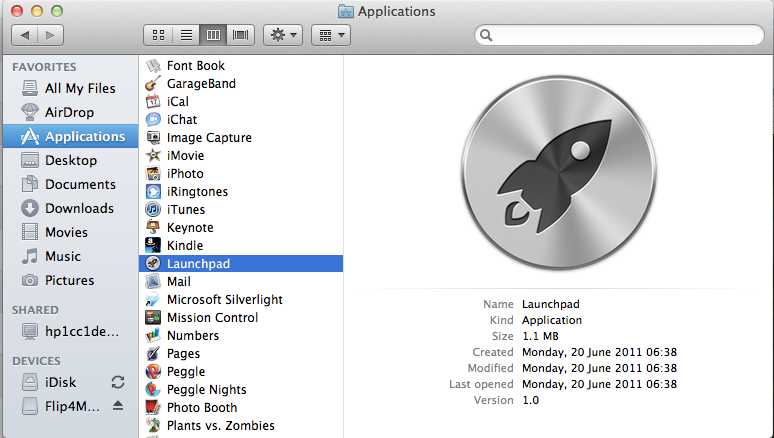The image size is (774, 438).
Task: Click the iTunes icon
Action: (x=154, y=209)
